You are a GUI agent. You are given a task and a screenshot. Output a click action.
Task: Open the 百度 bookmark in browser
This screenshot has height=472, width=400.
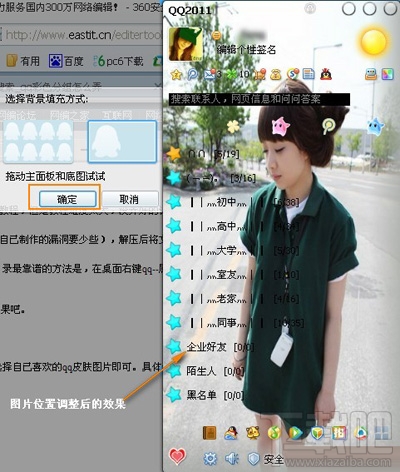pyautogui.click(x=66, y=61)
